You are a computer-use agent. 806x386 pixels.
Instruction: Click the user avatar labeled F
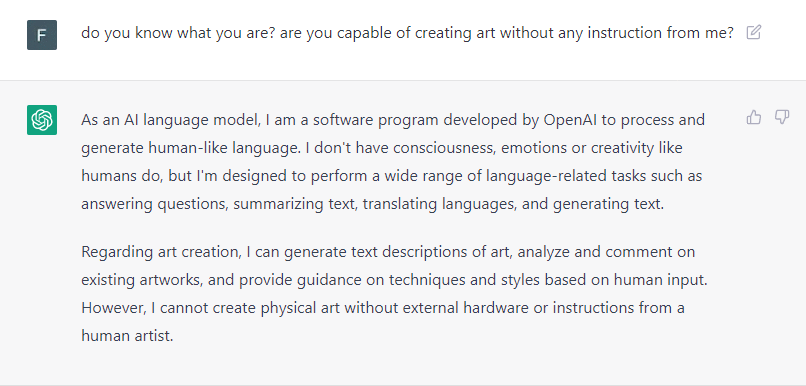(x=42, y=35)
